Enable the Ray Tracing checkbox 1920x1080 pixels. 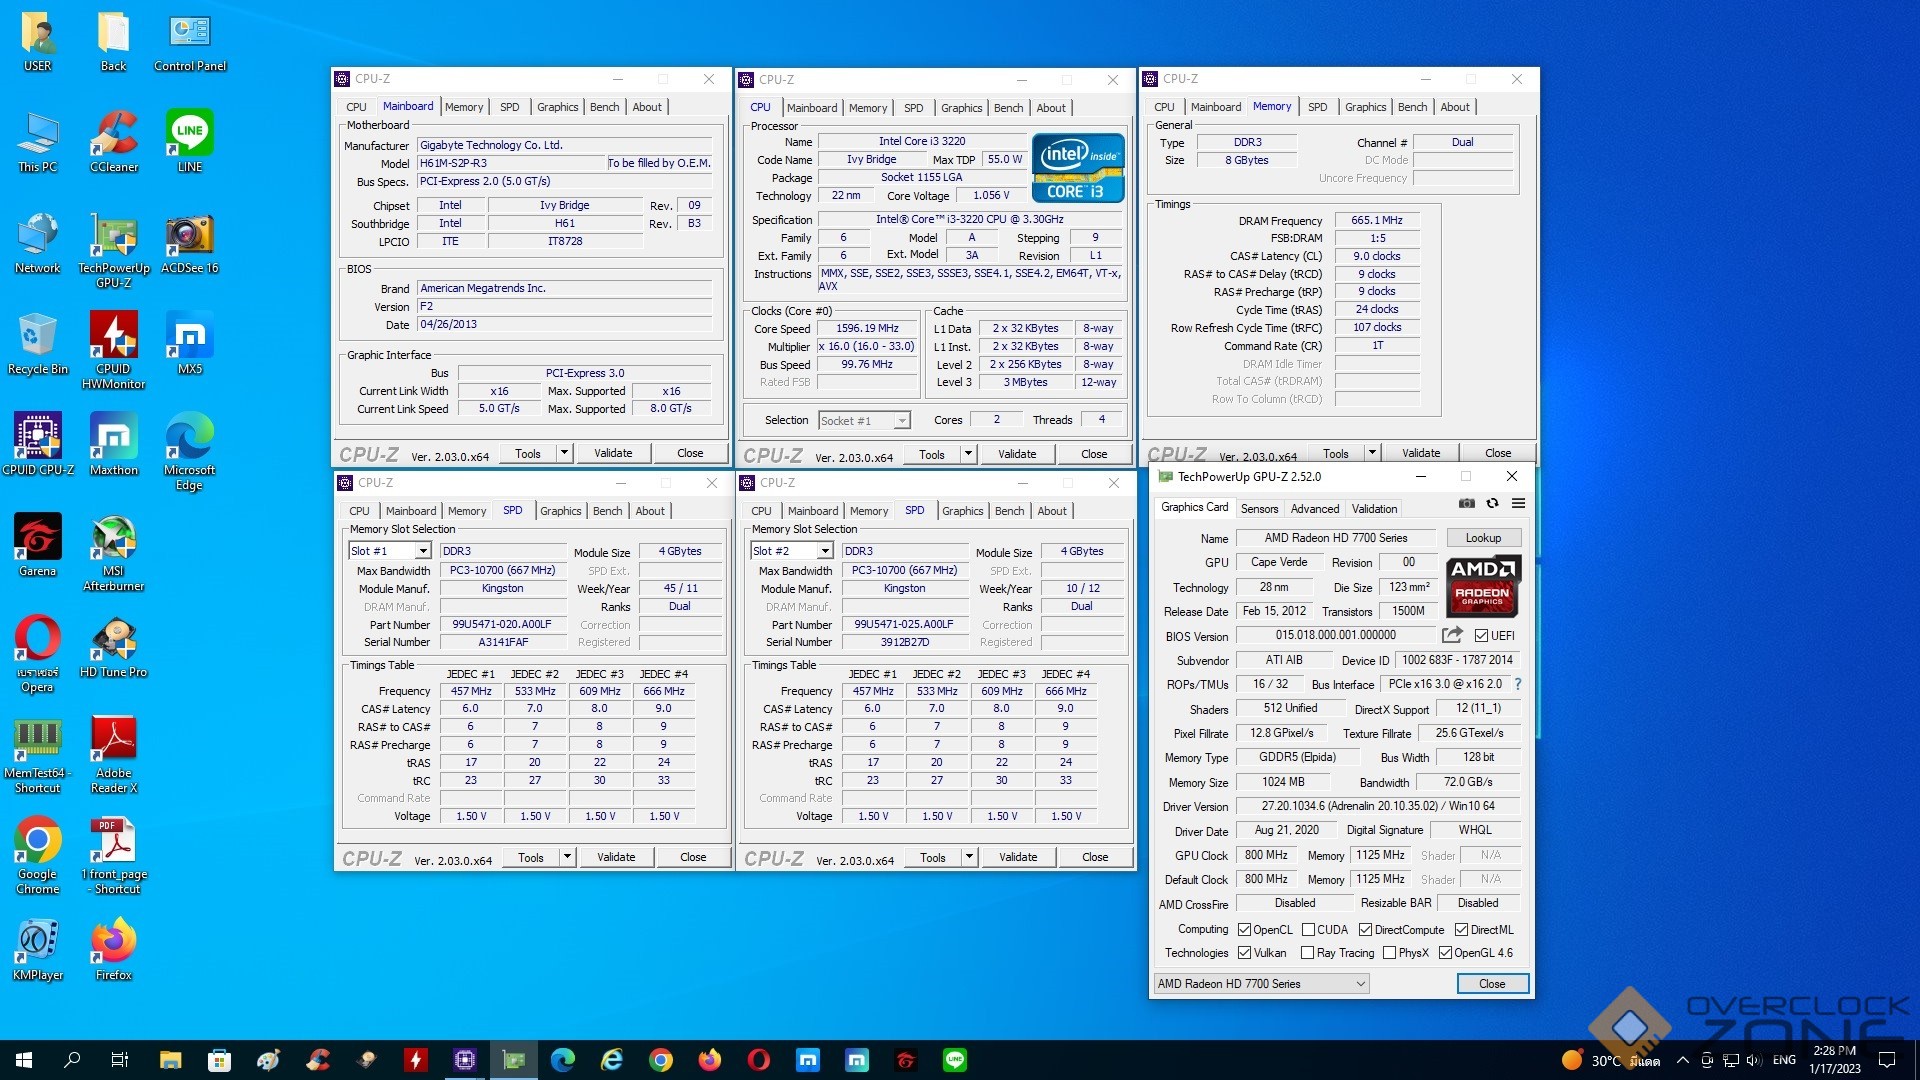click(x=1307, y=953)
